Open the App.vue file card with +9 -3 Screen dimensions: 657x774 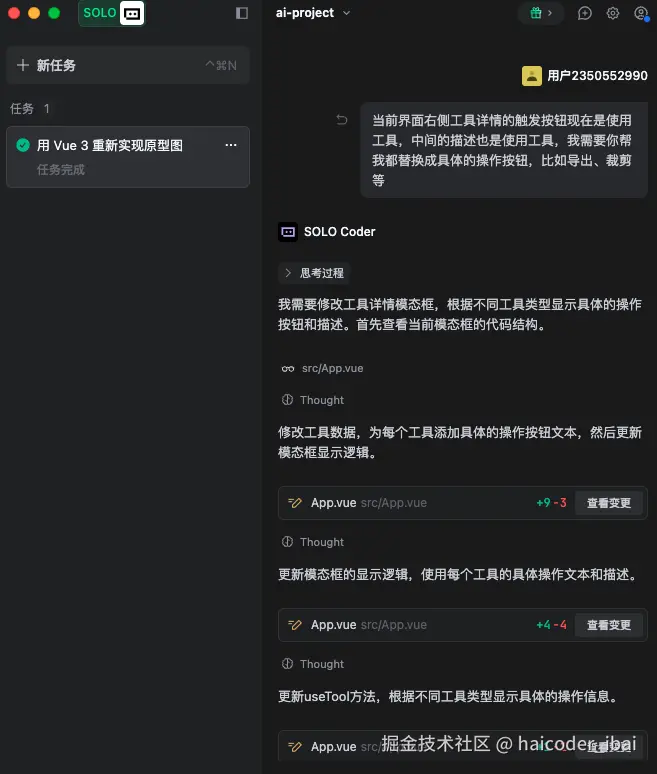coord(463,503)
